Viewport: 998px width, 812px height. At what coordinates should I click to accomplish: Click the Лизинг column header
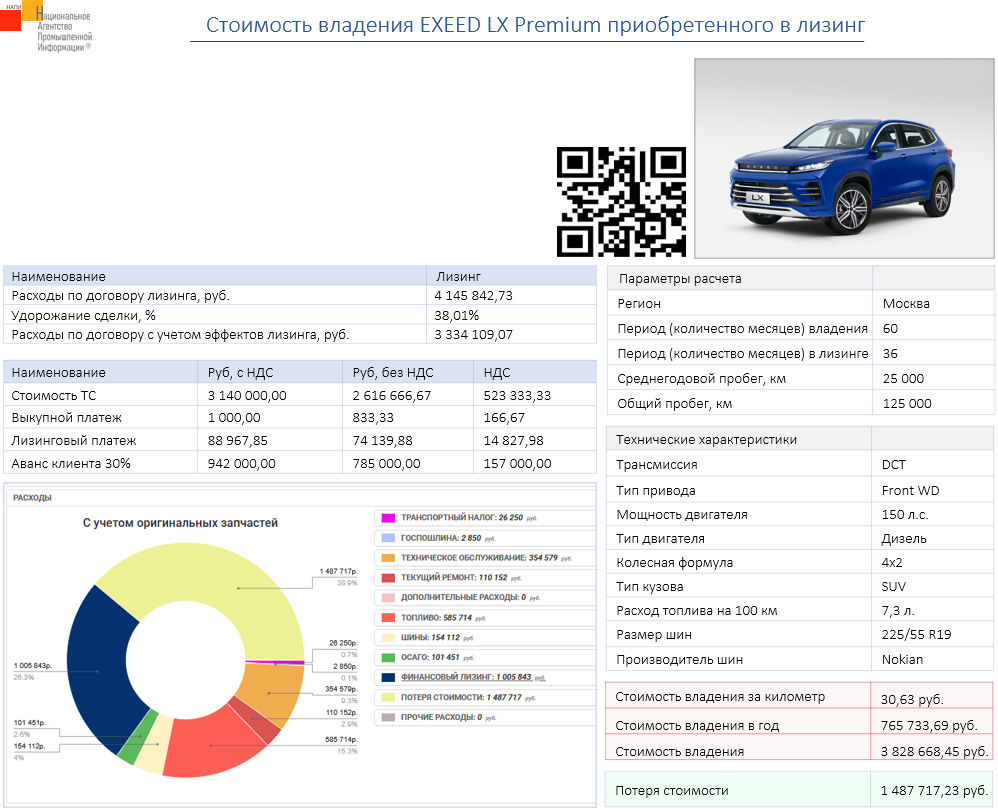tap(458, 276)
